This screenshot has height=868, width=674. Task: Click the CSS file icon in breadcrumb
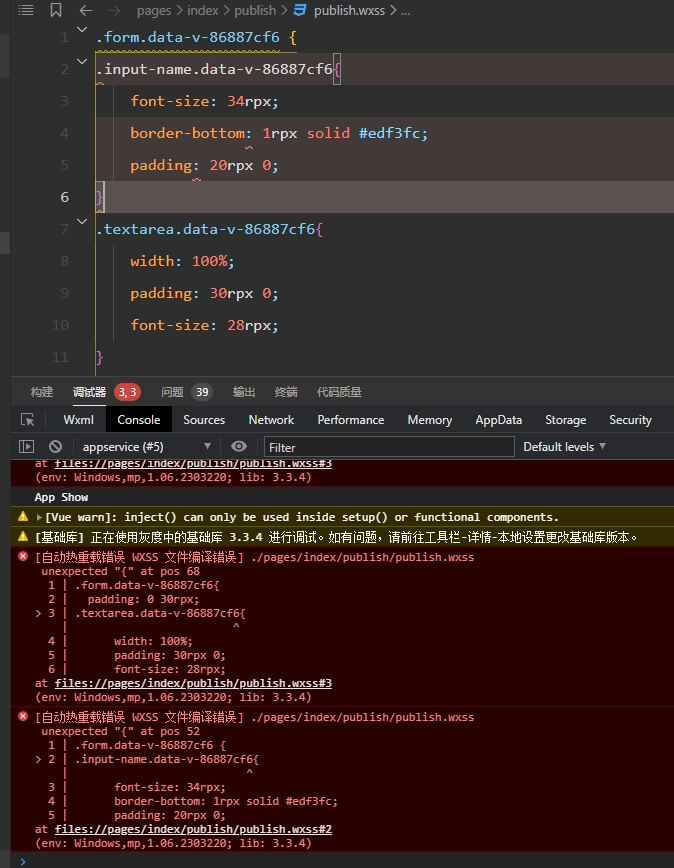tap(300, 10)
